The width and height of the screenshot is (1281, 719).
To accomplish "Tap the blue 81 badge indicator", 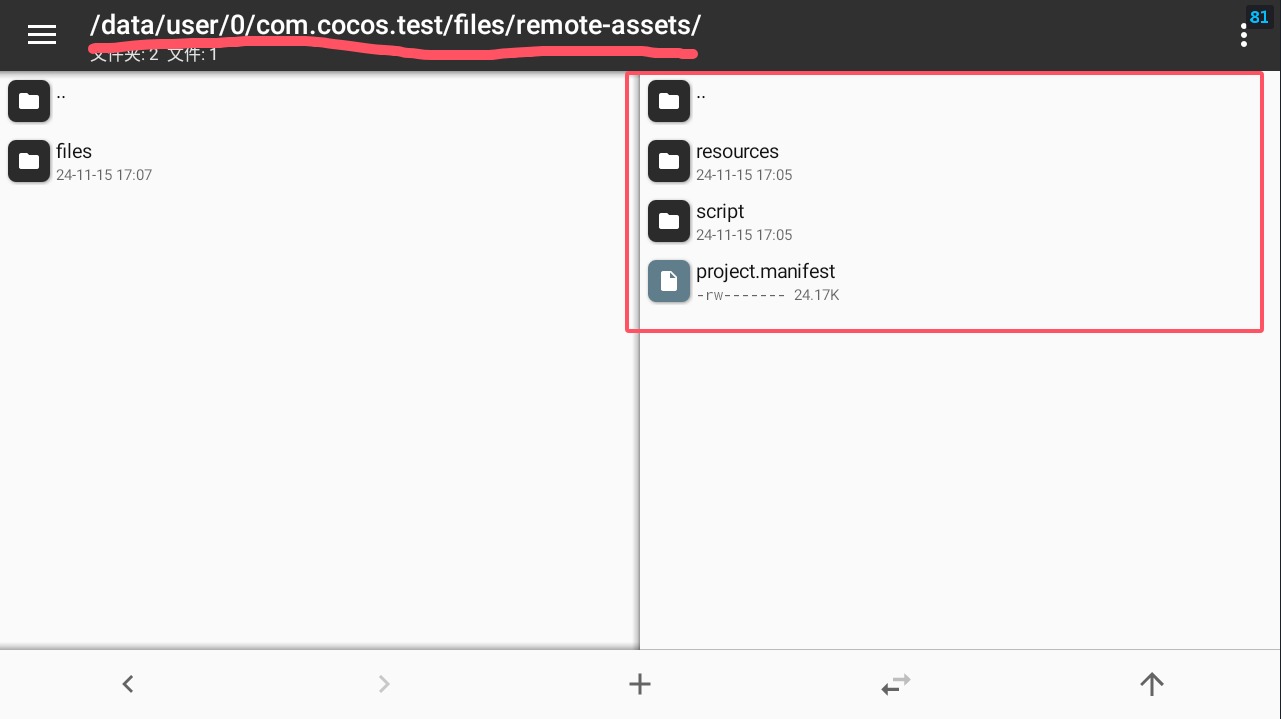I will (x=1258, y=17).
